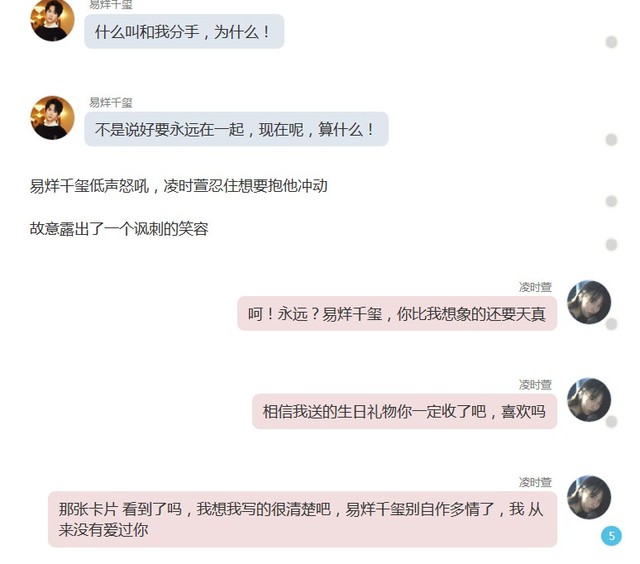Select the pink 相信我送的生日礼物 chat bubble
This screenshot has height=564, width=640.
pos(404,411)
